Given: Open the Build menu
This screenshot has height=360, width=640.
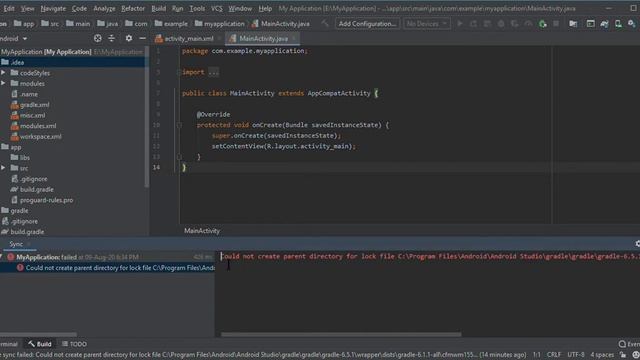Looking at the screenshot, I should click(x=158, y=8).
